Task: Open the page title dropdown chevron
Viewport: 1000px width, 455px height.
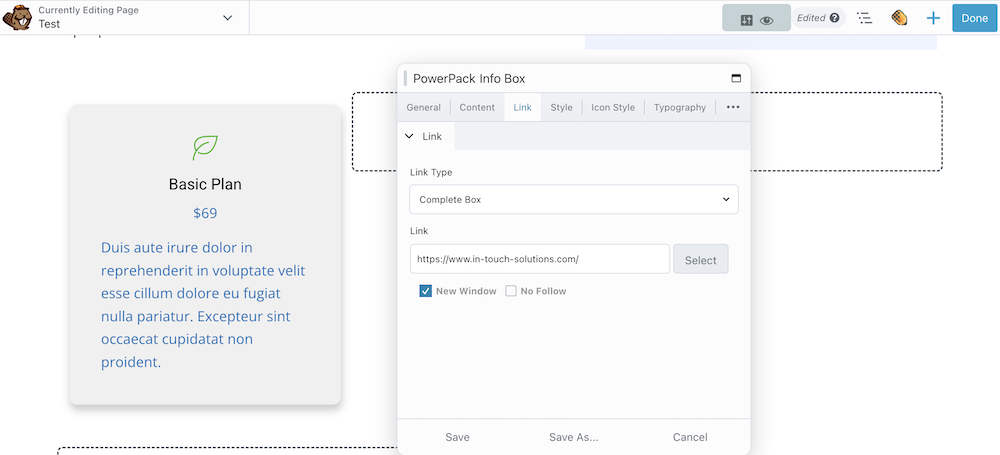Action: (228, 18)
